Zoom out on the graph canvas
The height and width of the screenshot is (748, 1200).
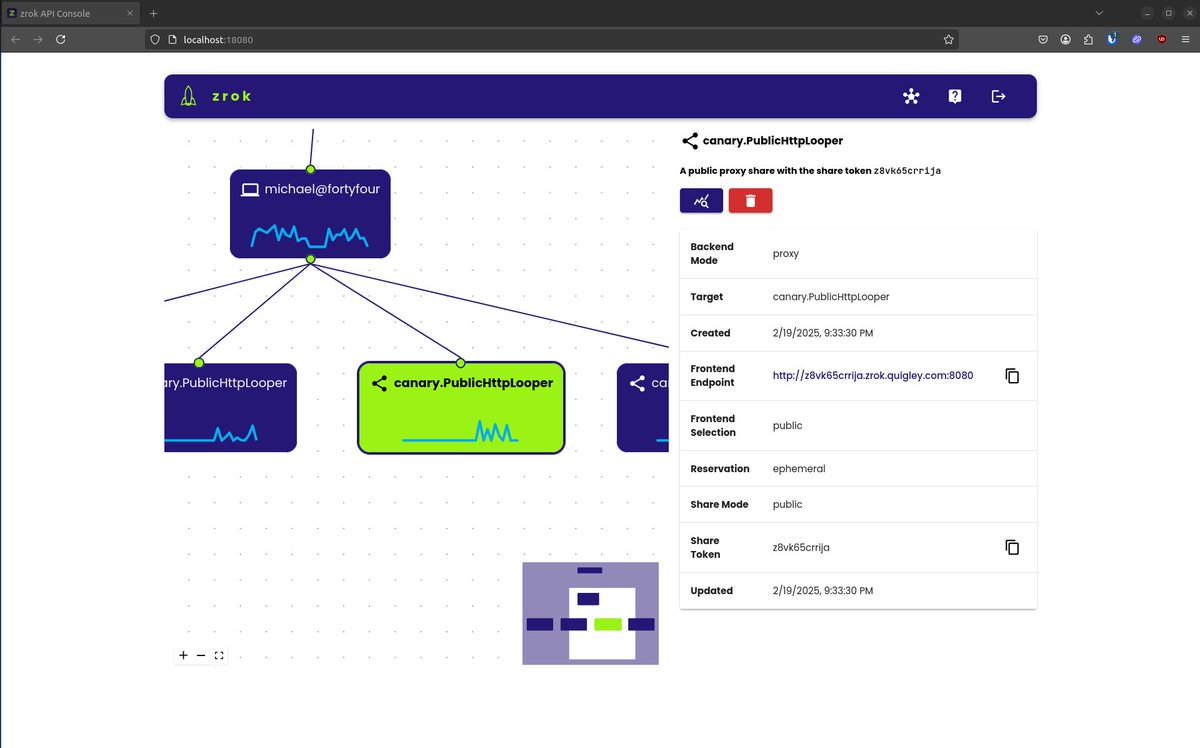pyautogui.click(x=201, y=656)
